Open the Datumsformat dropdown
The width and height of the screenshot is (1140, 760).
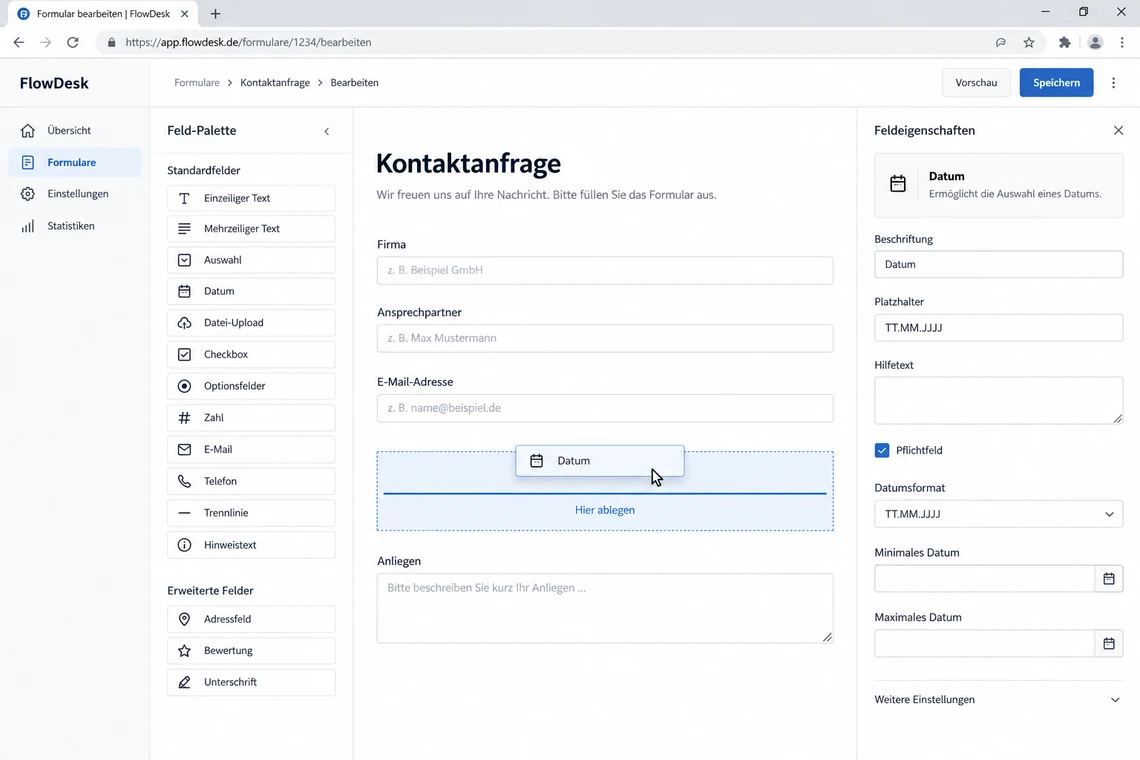[998, 514]
